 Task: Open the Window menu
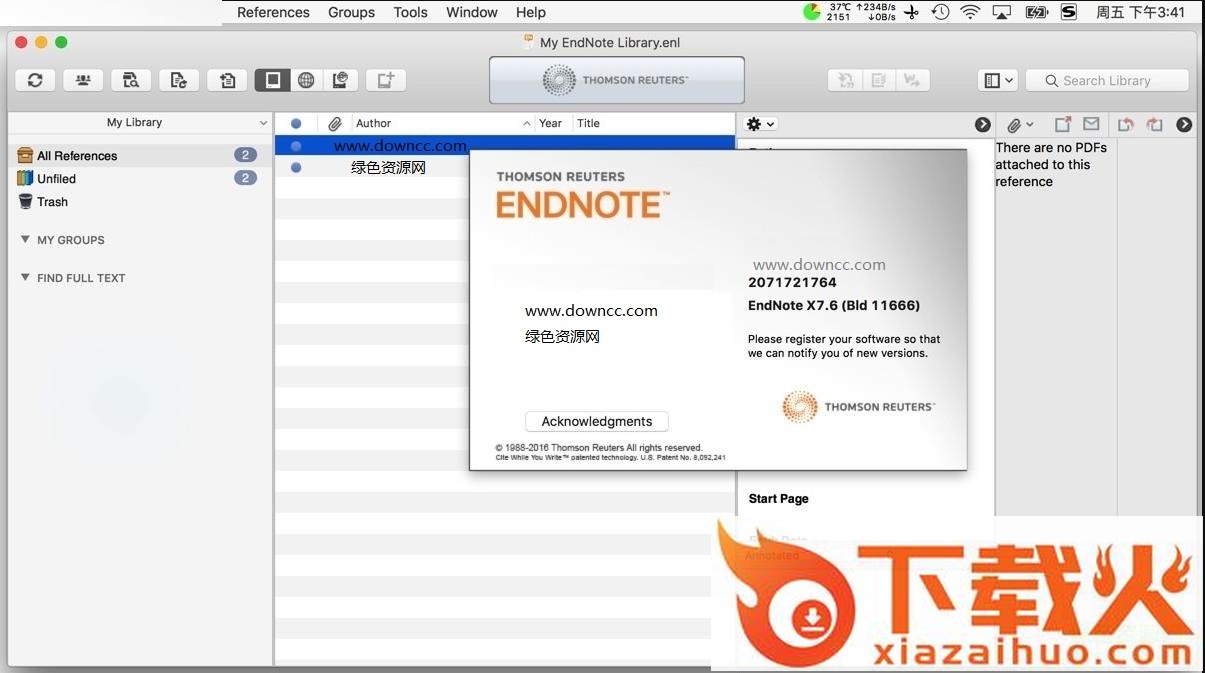pyautogui.click(x=472, y=12)
